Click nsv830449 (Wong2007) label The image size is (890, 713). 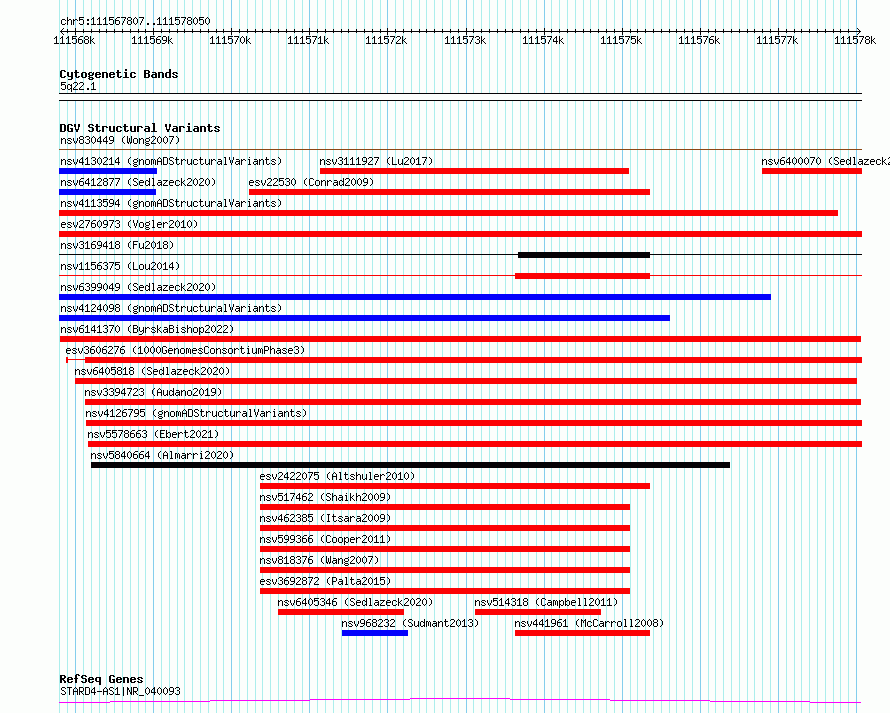[x=120, y=140]
